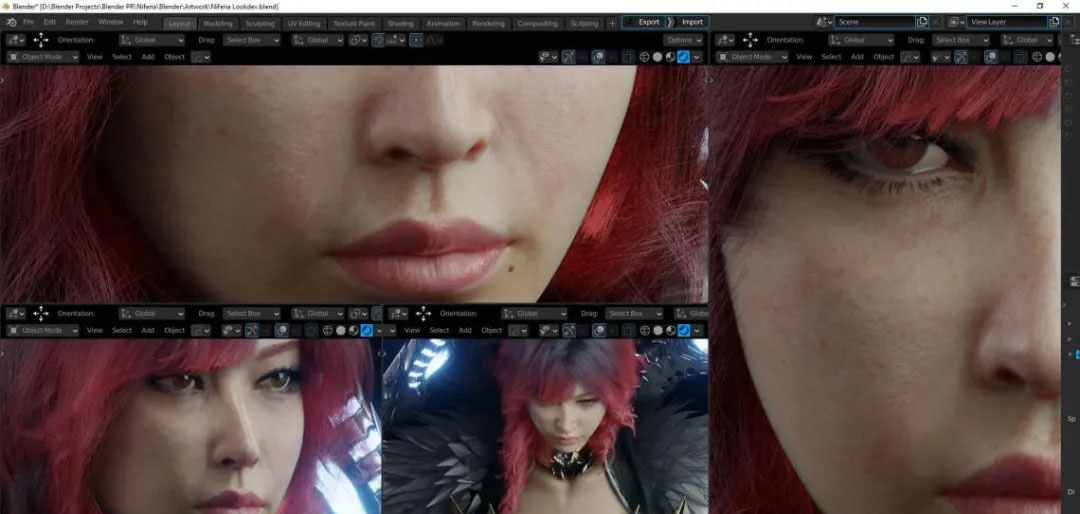Open Object Mode dropdown in top-left viewport
This screenshot has width=1080, height=514.
[43, 56]
